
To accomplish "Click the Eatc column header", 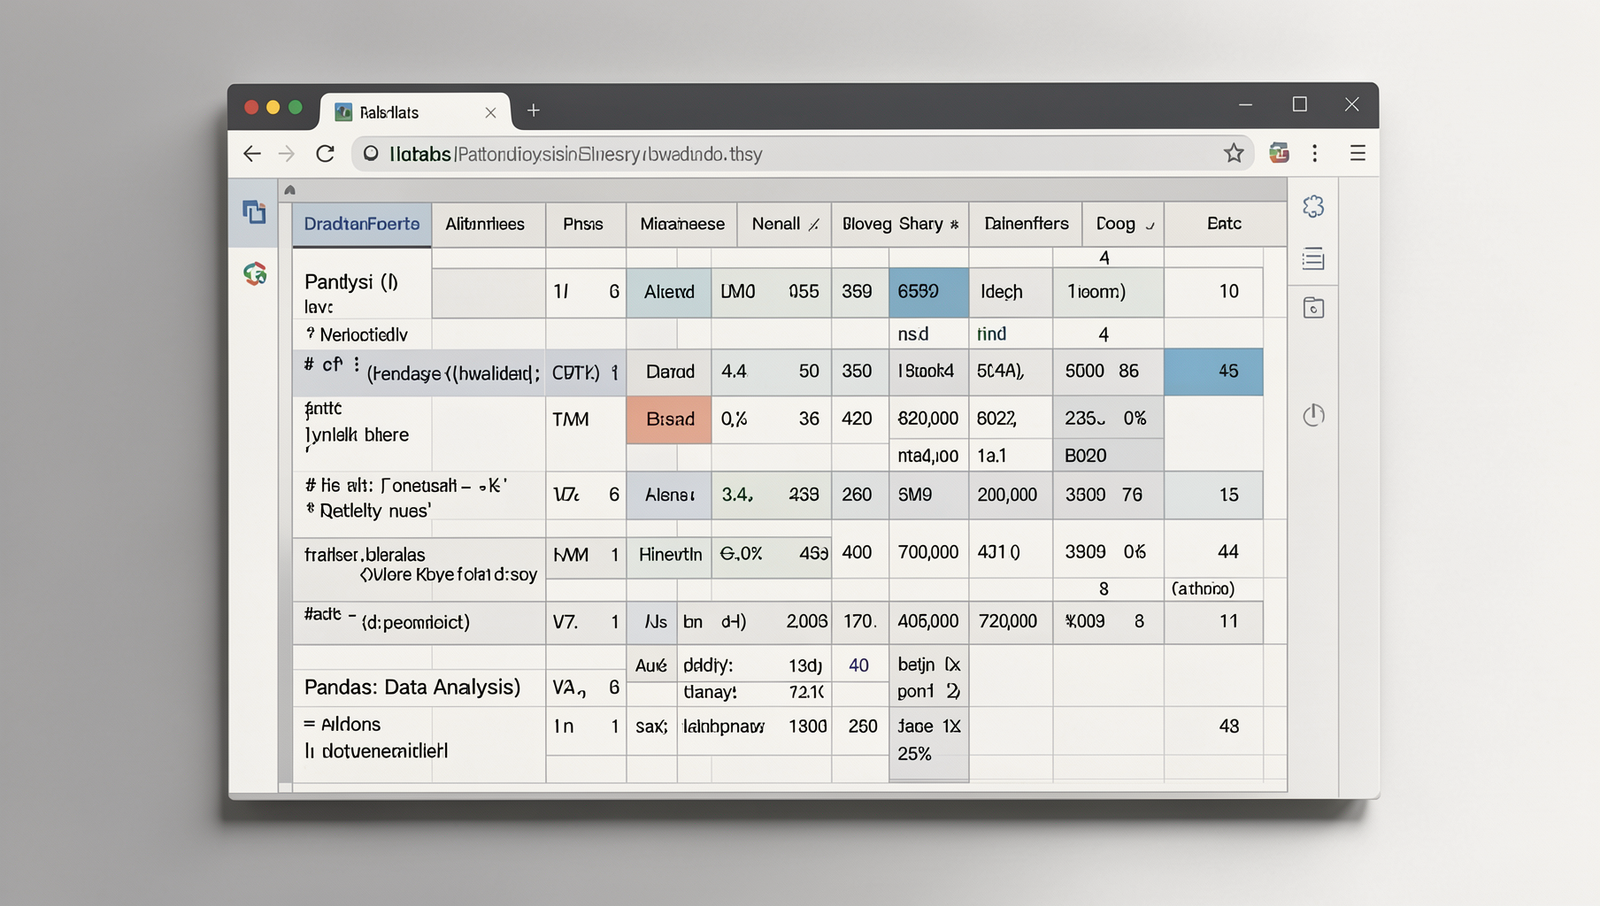I will 1224,224.
